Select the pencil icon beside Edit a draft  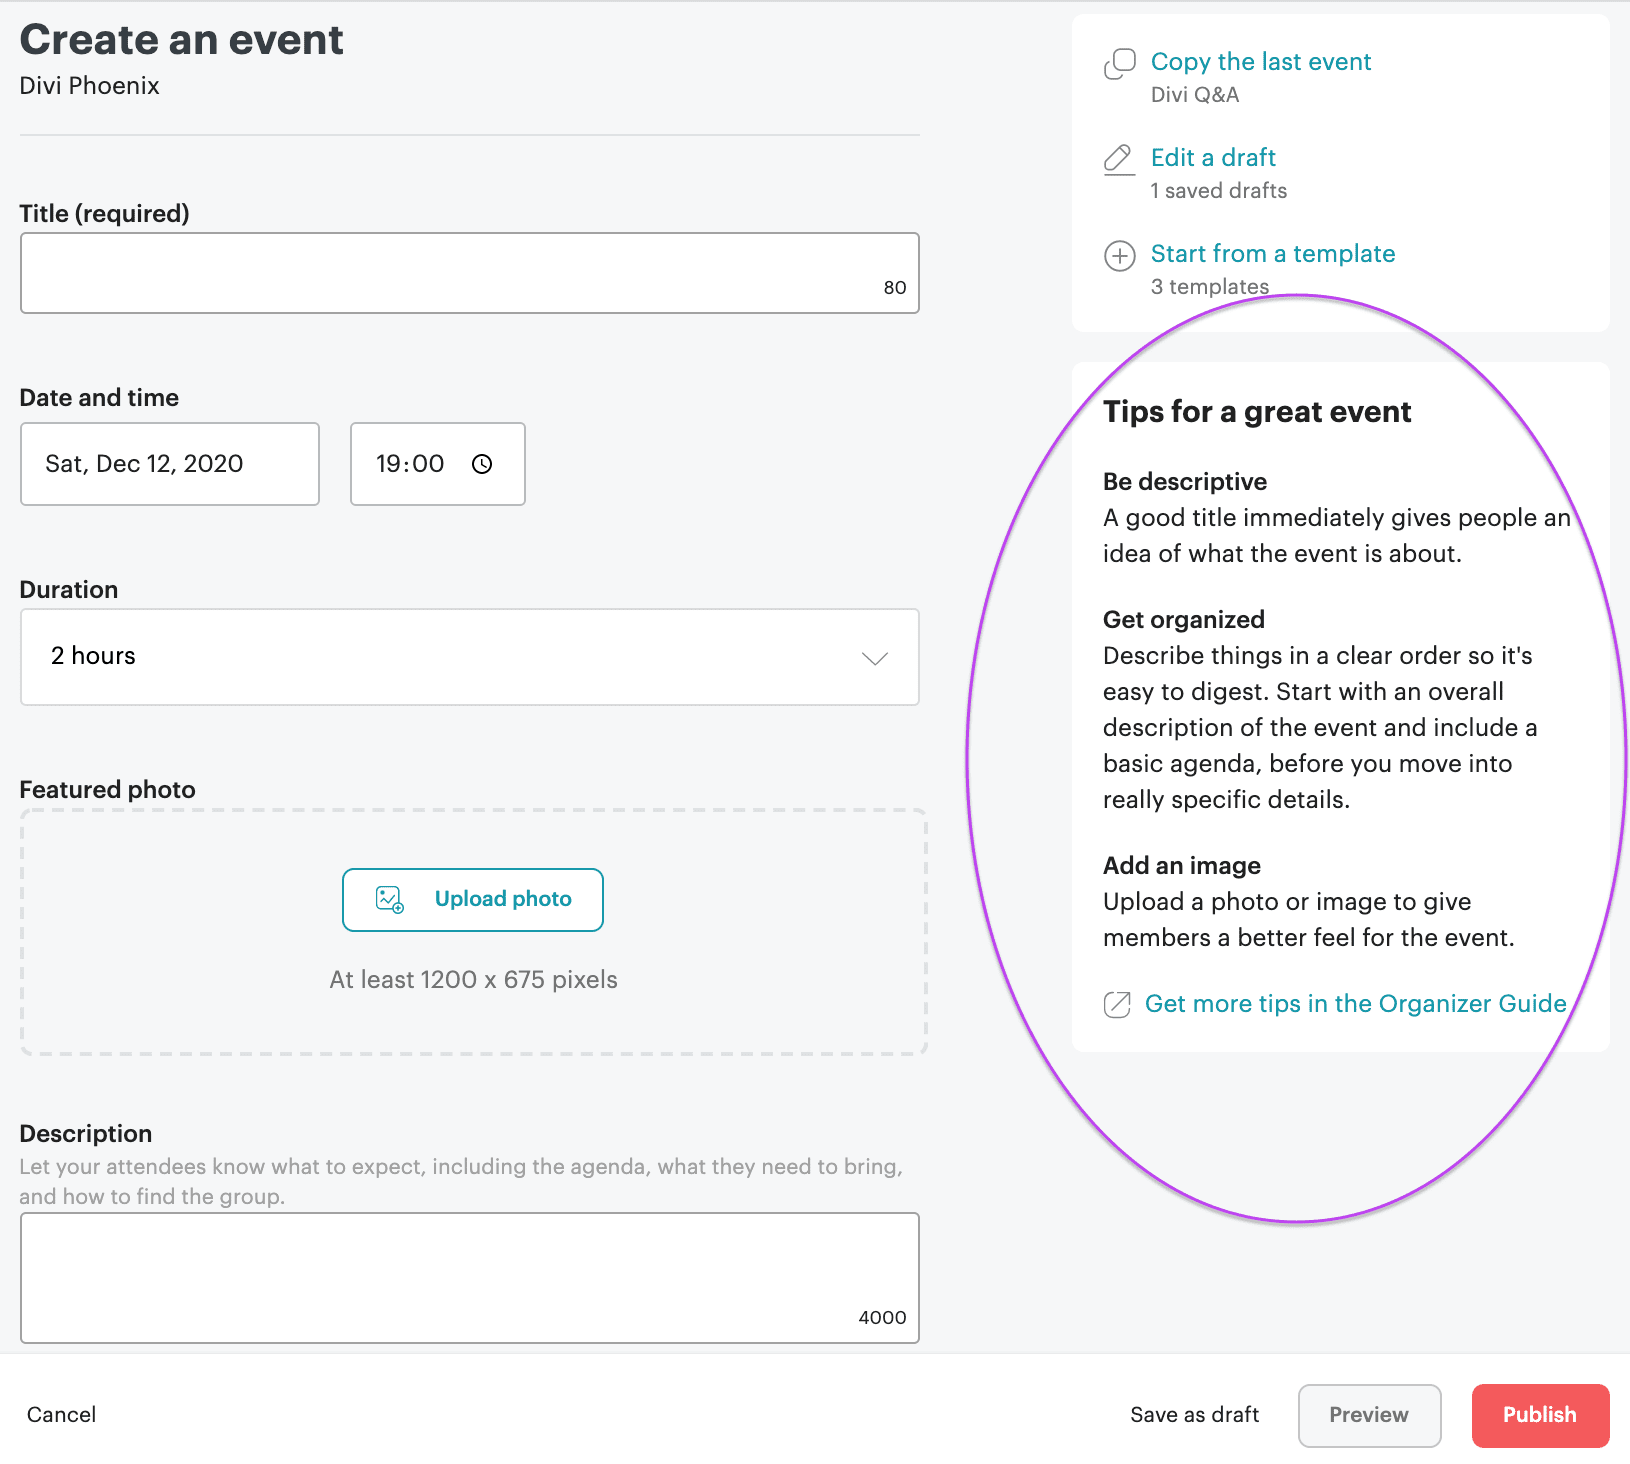pos(1119,159)
